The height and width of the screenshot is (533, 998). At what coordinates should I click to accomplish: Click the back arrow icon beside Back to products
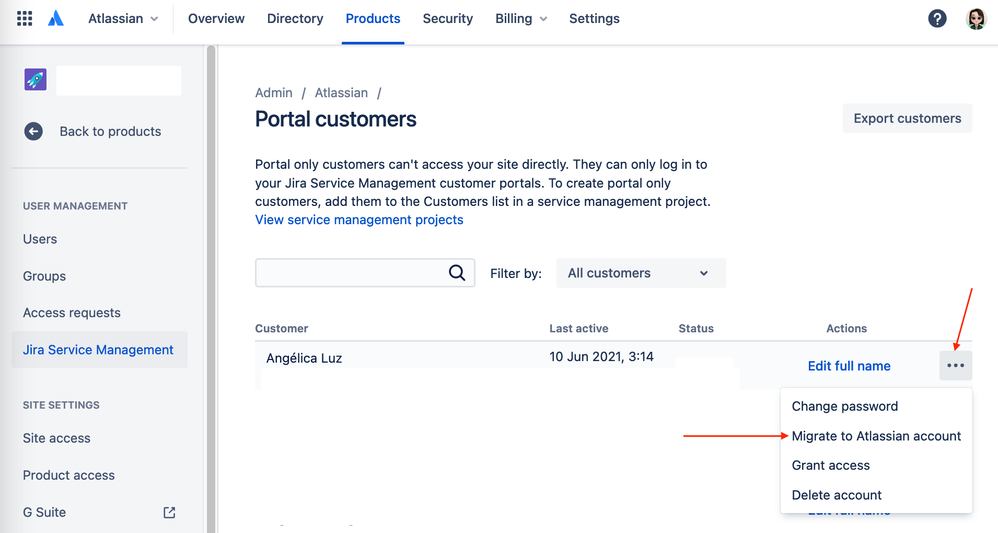pyautogui.click(x=33, y=131)
